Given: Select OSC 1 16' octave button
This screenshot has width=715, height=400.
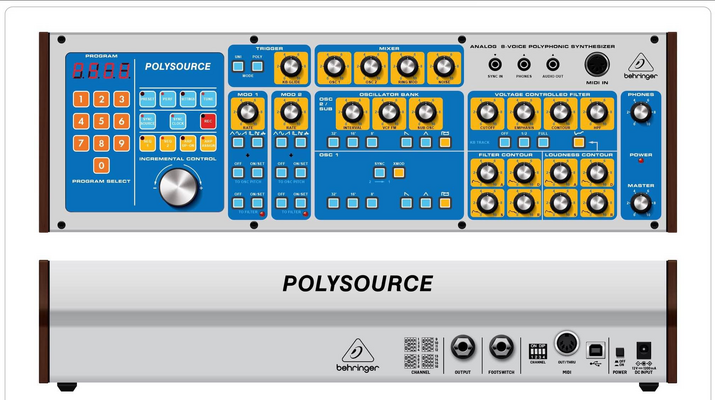Looking at the screenshot, I should click(353, 203).
